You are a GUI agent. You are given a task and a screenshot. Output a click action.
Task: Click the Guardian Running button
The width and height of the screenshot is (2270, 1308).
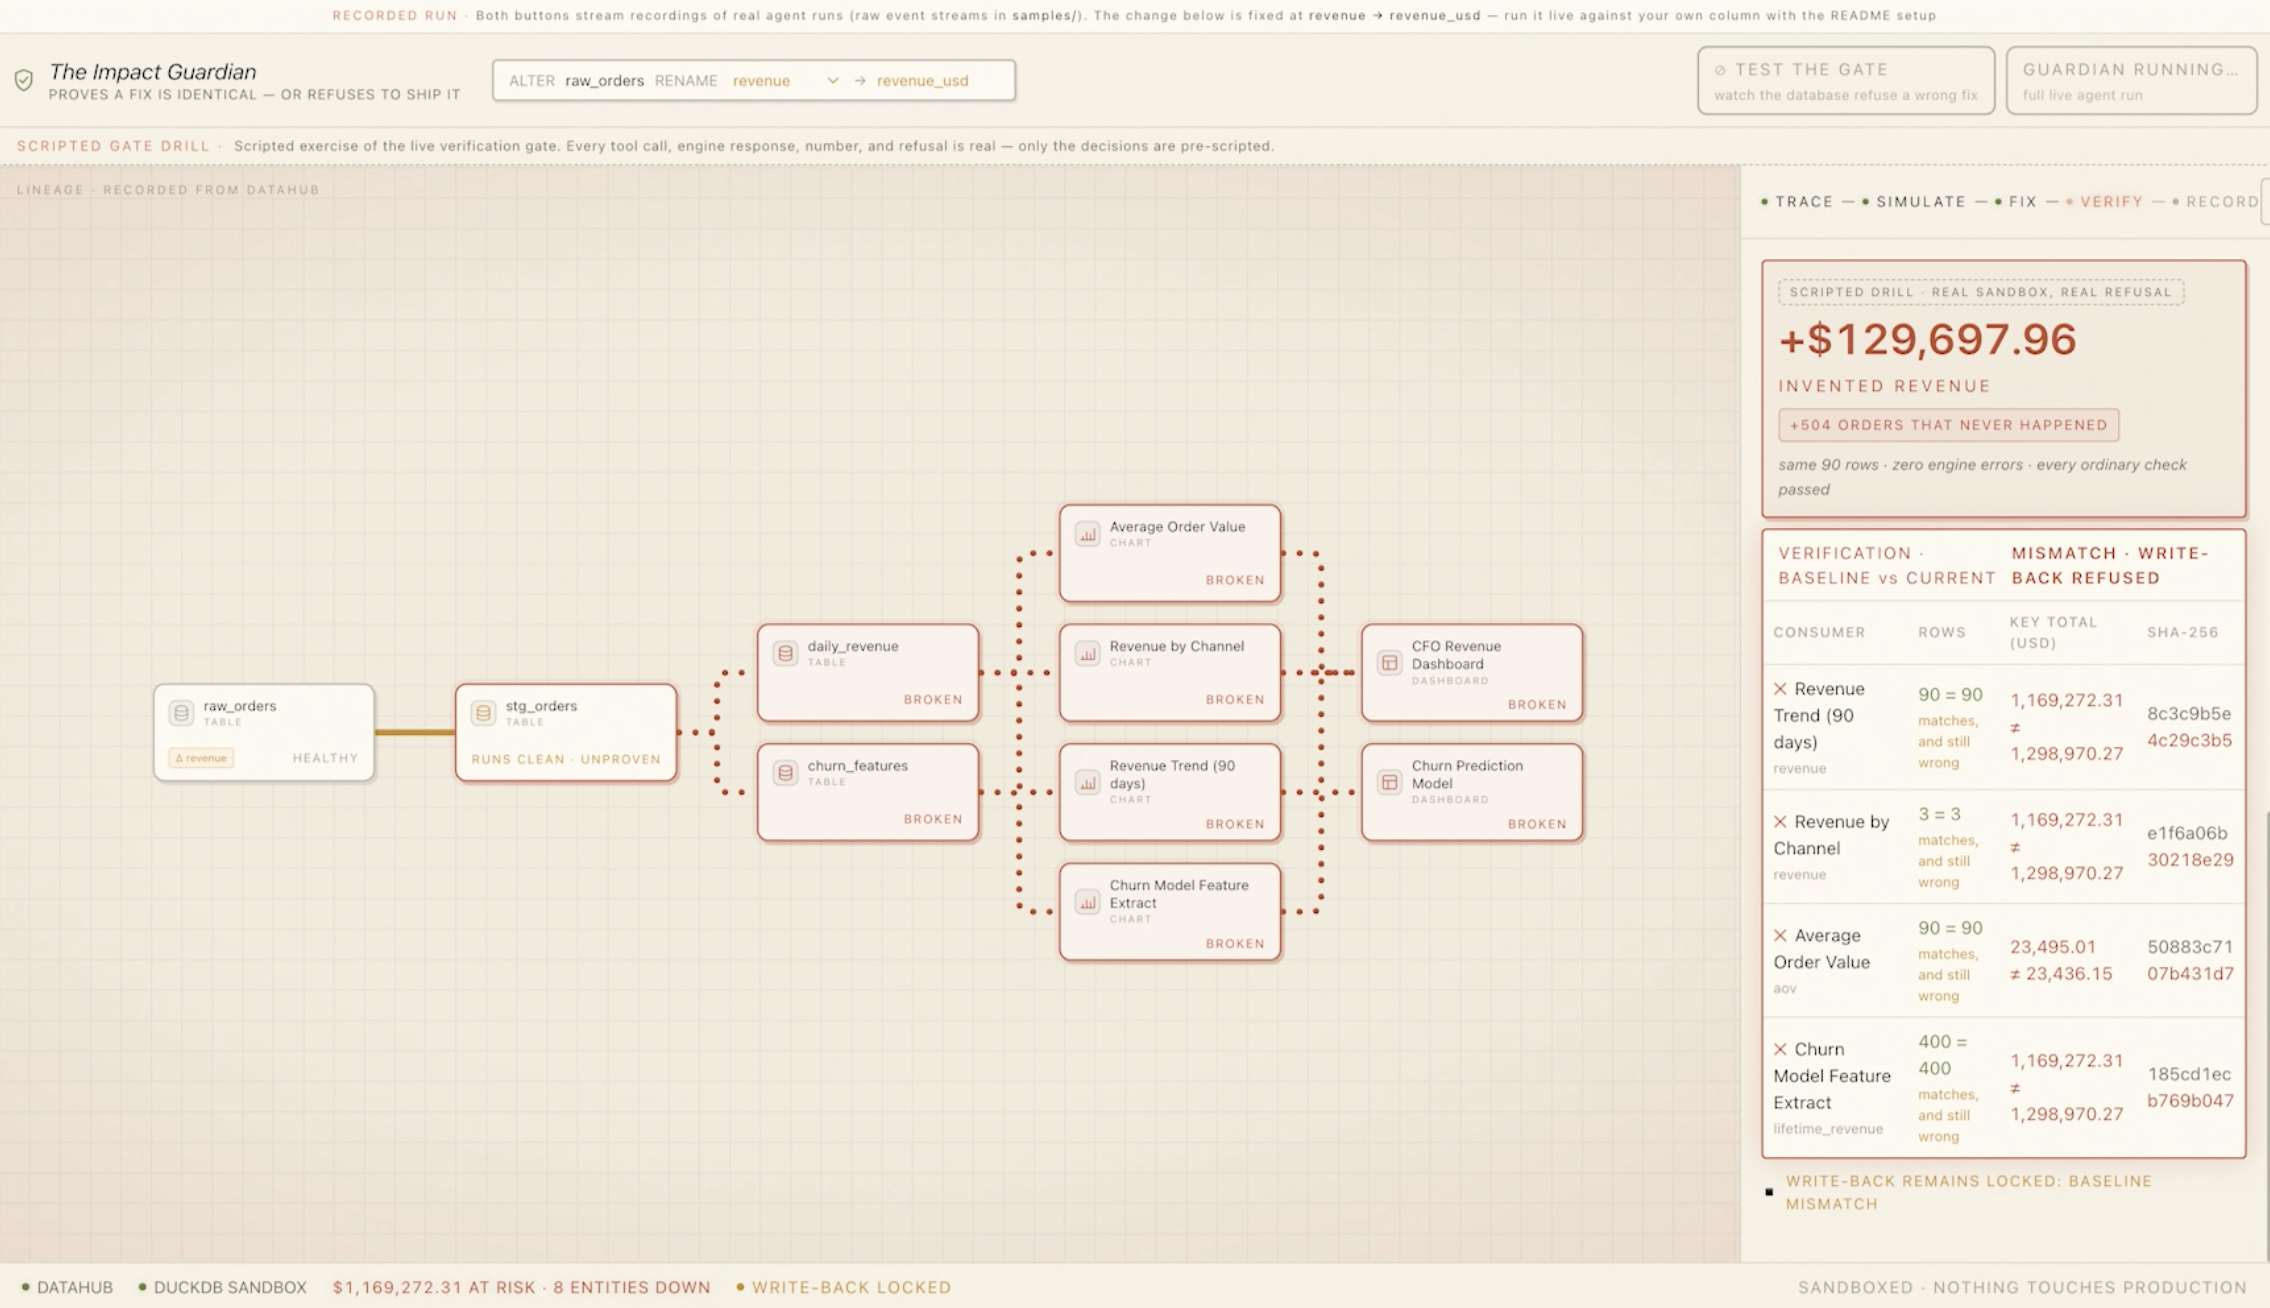2131,80
